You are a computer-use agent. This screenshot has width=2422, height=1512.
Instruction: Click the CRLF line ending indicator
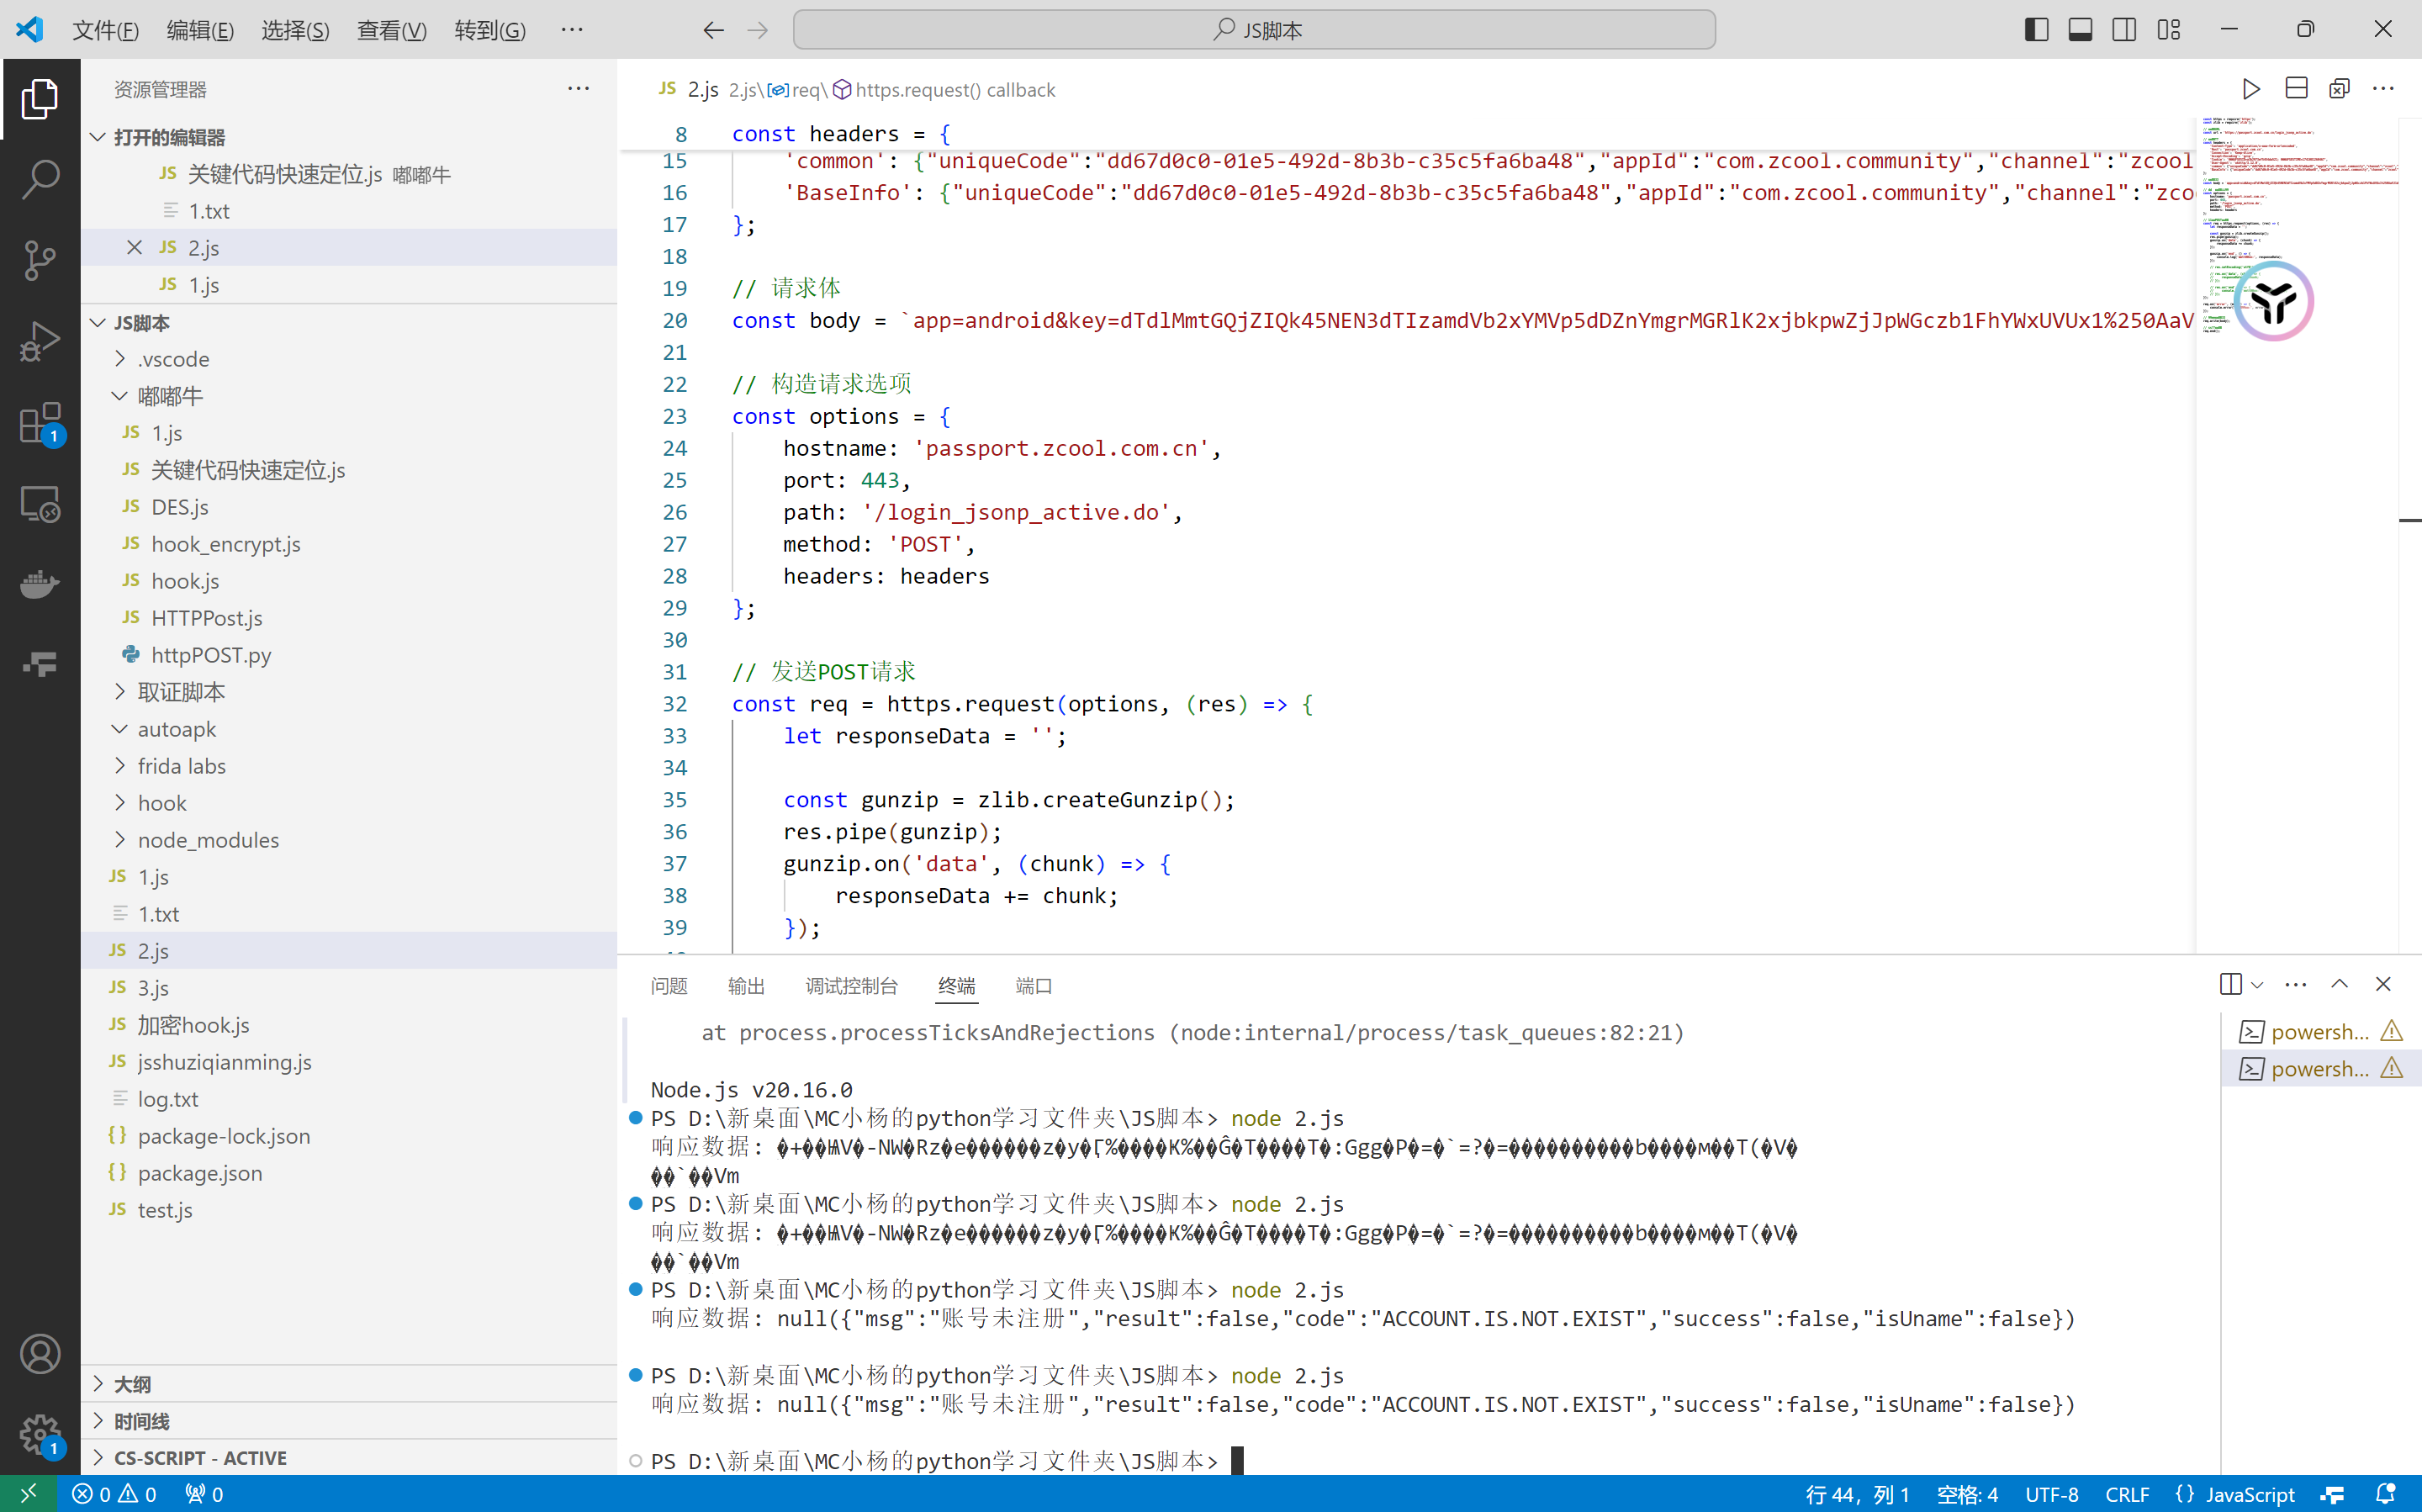click(2126, 1494)
